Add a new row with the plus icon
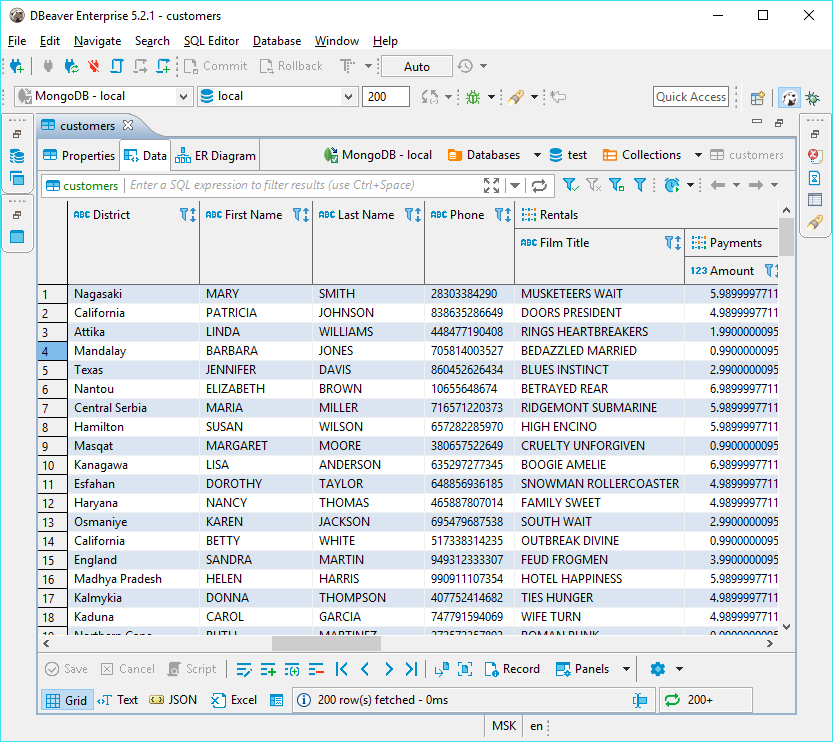 point(269,668)
